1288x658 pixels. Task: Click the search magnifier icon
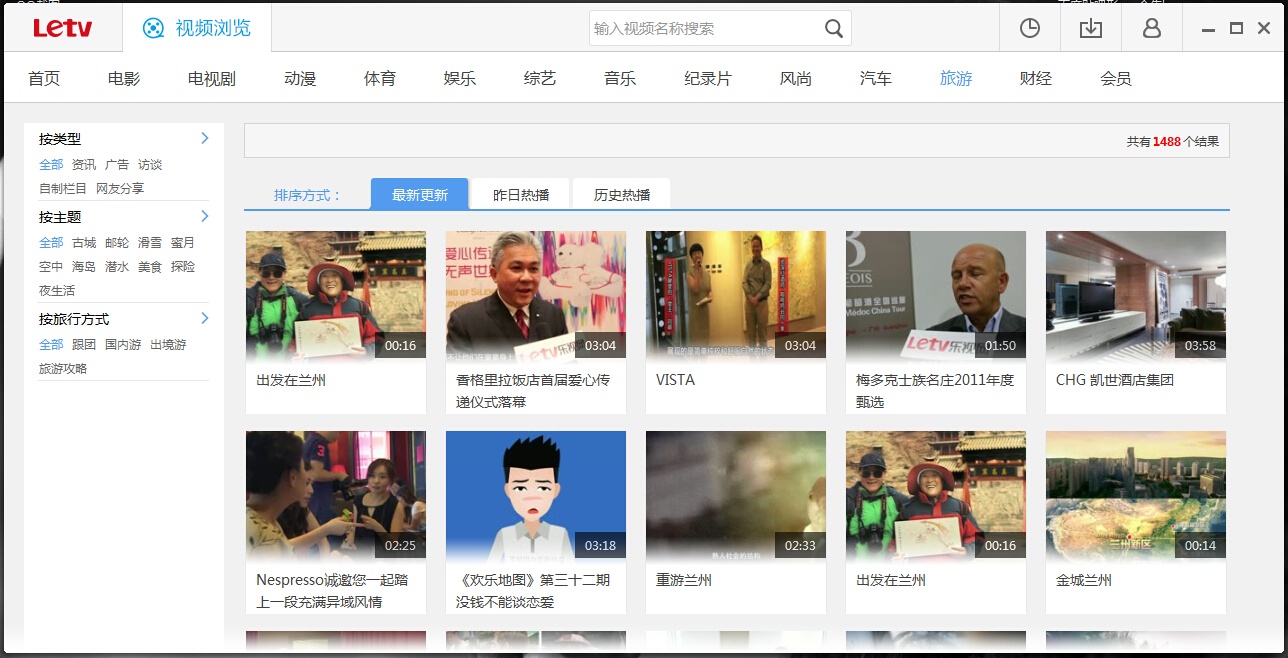click(x=834, y=28)
